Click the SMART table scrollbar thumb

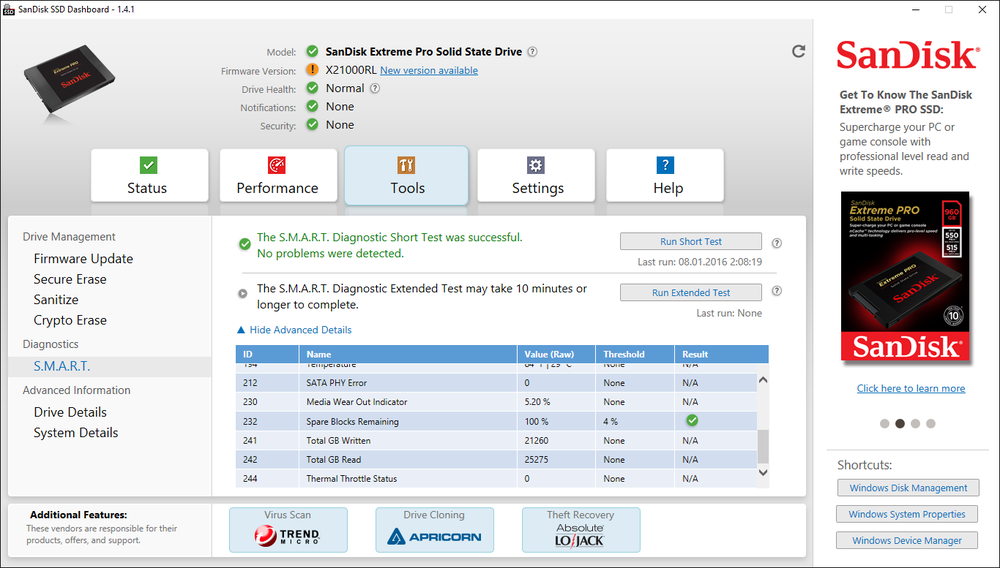tap(763, 446)
